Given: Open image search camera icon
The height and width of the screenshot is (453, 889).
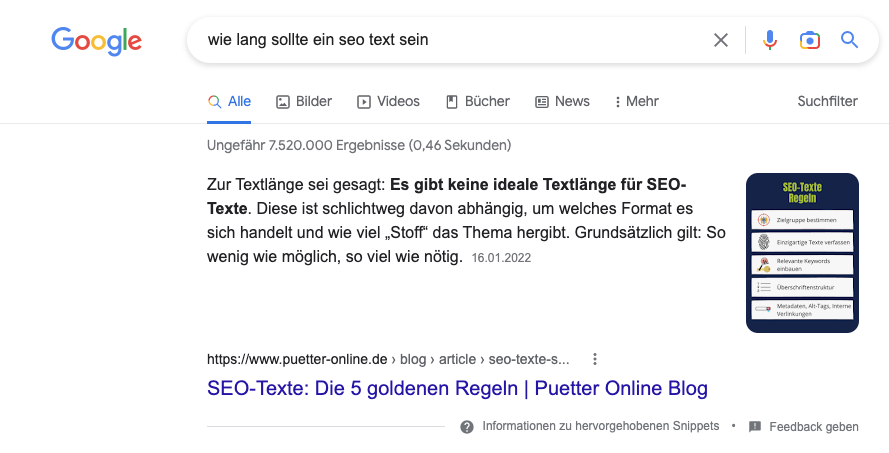Looking at the screenshot, I should (810, 40).
